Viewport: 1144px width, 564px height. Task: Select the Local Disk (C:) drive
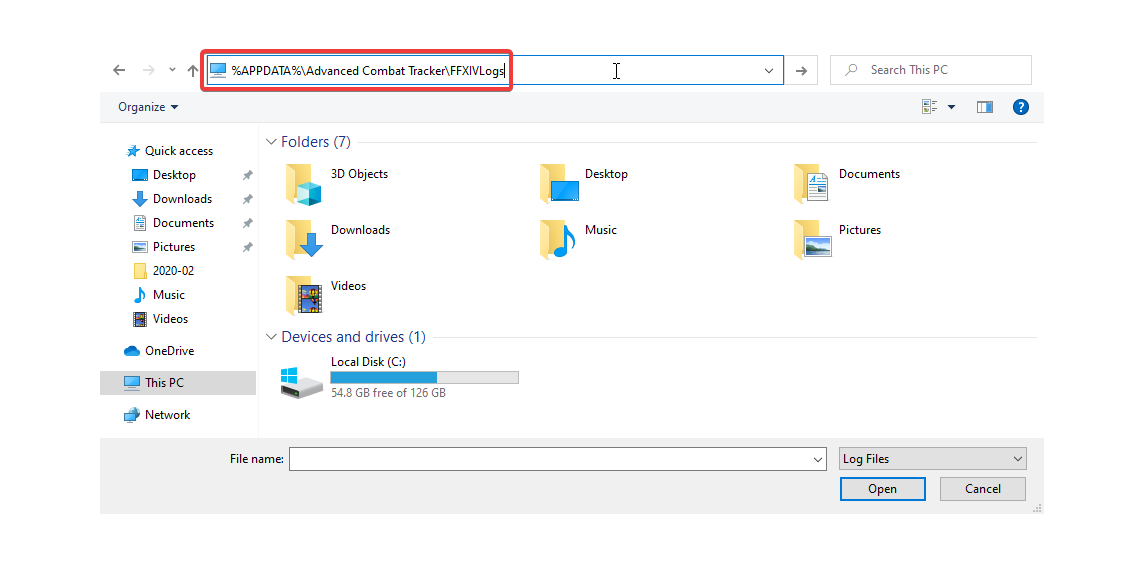(x=399, y=377)
